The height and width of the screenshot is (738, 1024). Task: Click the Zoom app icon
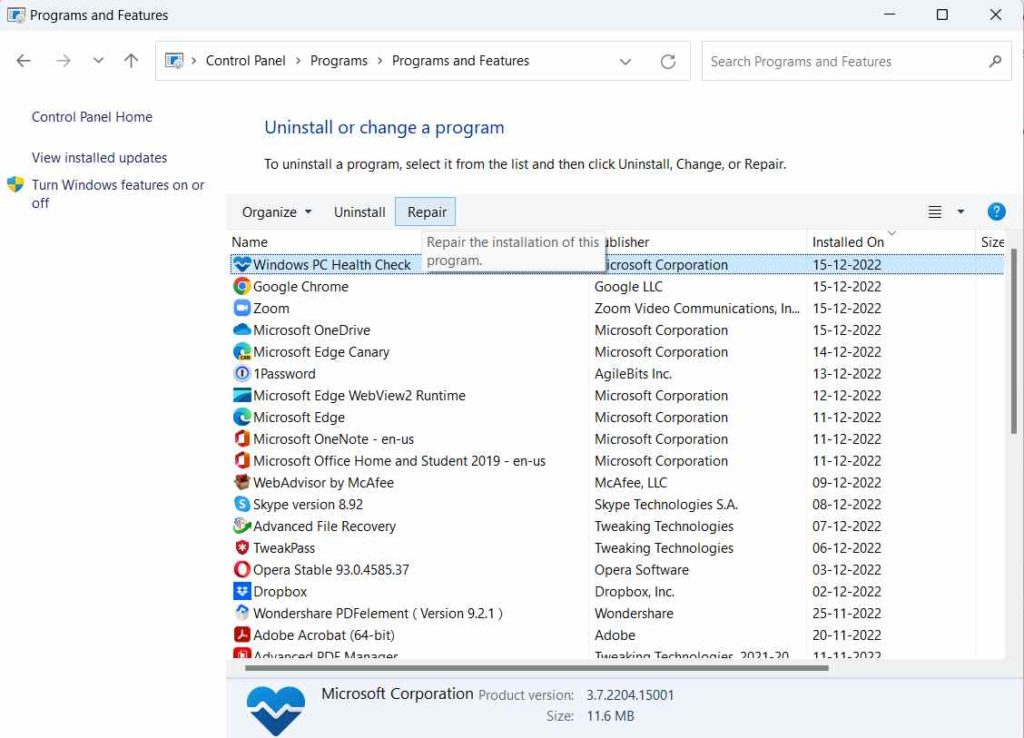coord(242,308)
